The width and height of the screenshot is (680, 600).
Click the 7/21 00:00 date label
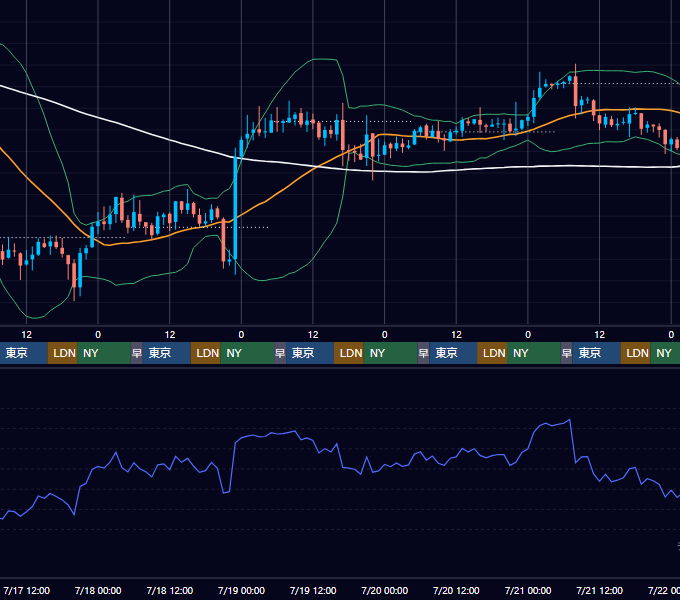click(x=528, y=590)
